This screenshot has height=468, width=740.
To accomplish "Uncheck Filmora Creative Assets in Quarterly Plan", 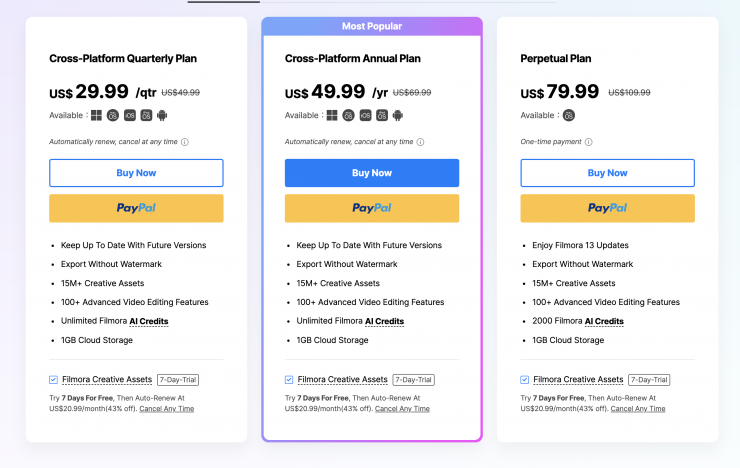I will pos(53,380).
